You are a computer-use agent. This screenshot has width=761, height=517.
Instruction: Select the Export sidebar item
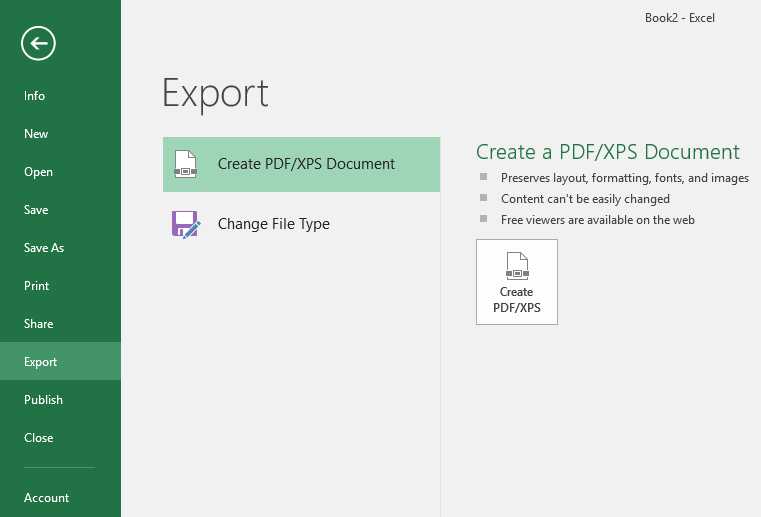point(60,362)
